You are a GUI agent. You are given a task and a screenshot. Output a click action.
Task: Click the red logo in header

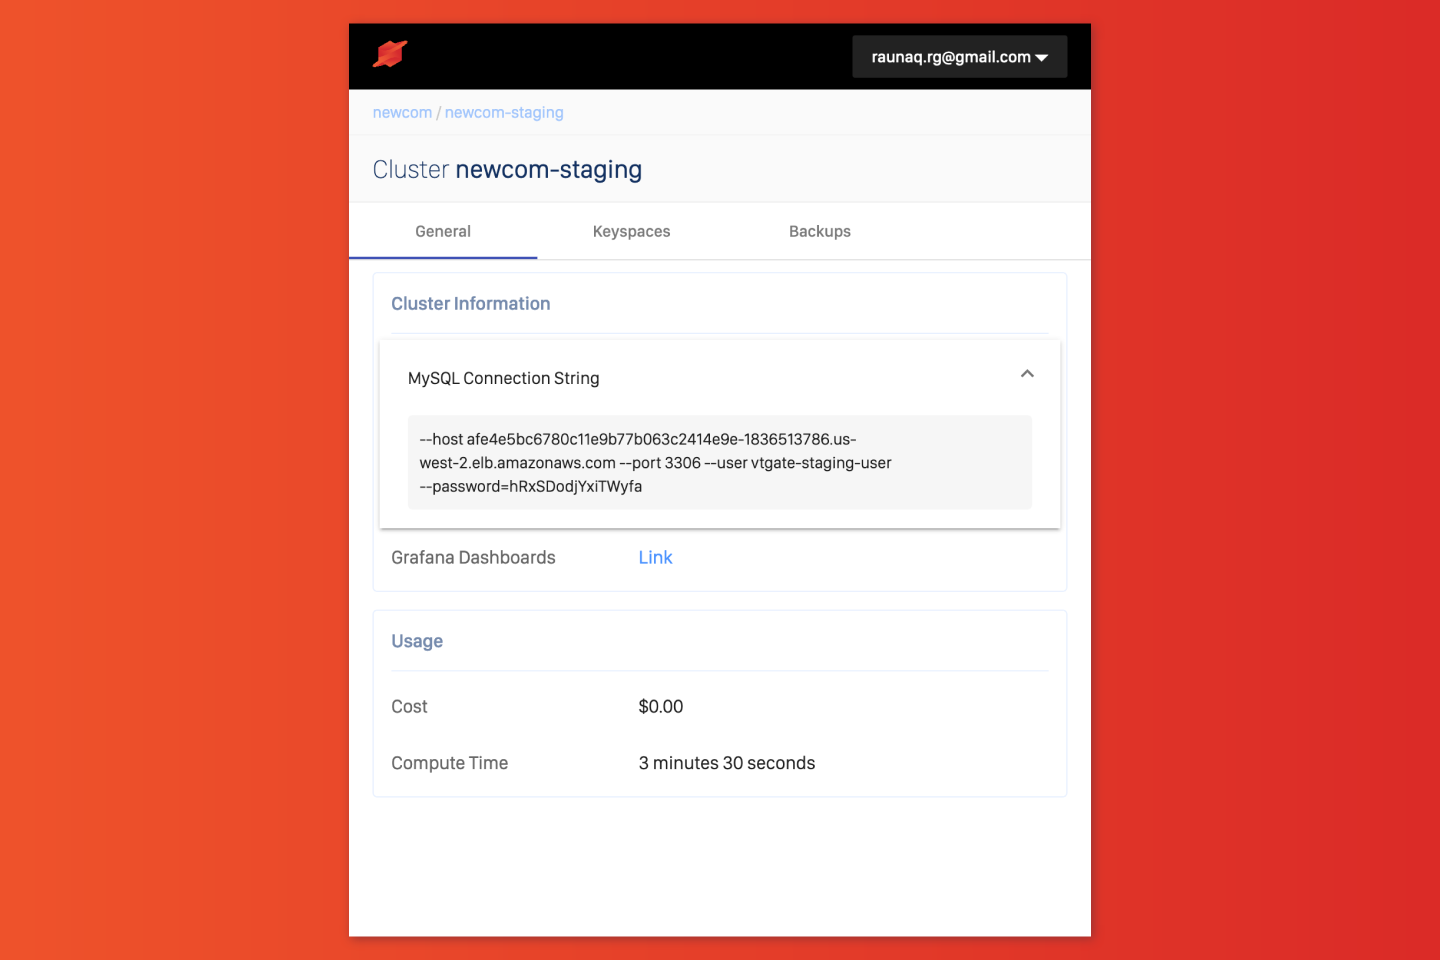pyautogui.click(x=390, y=55)
